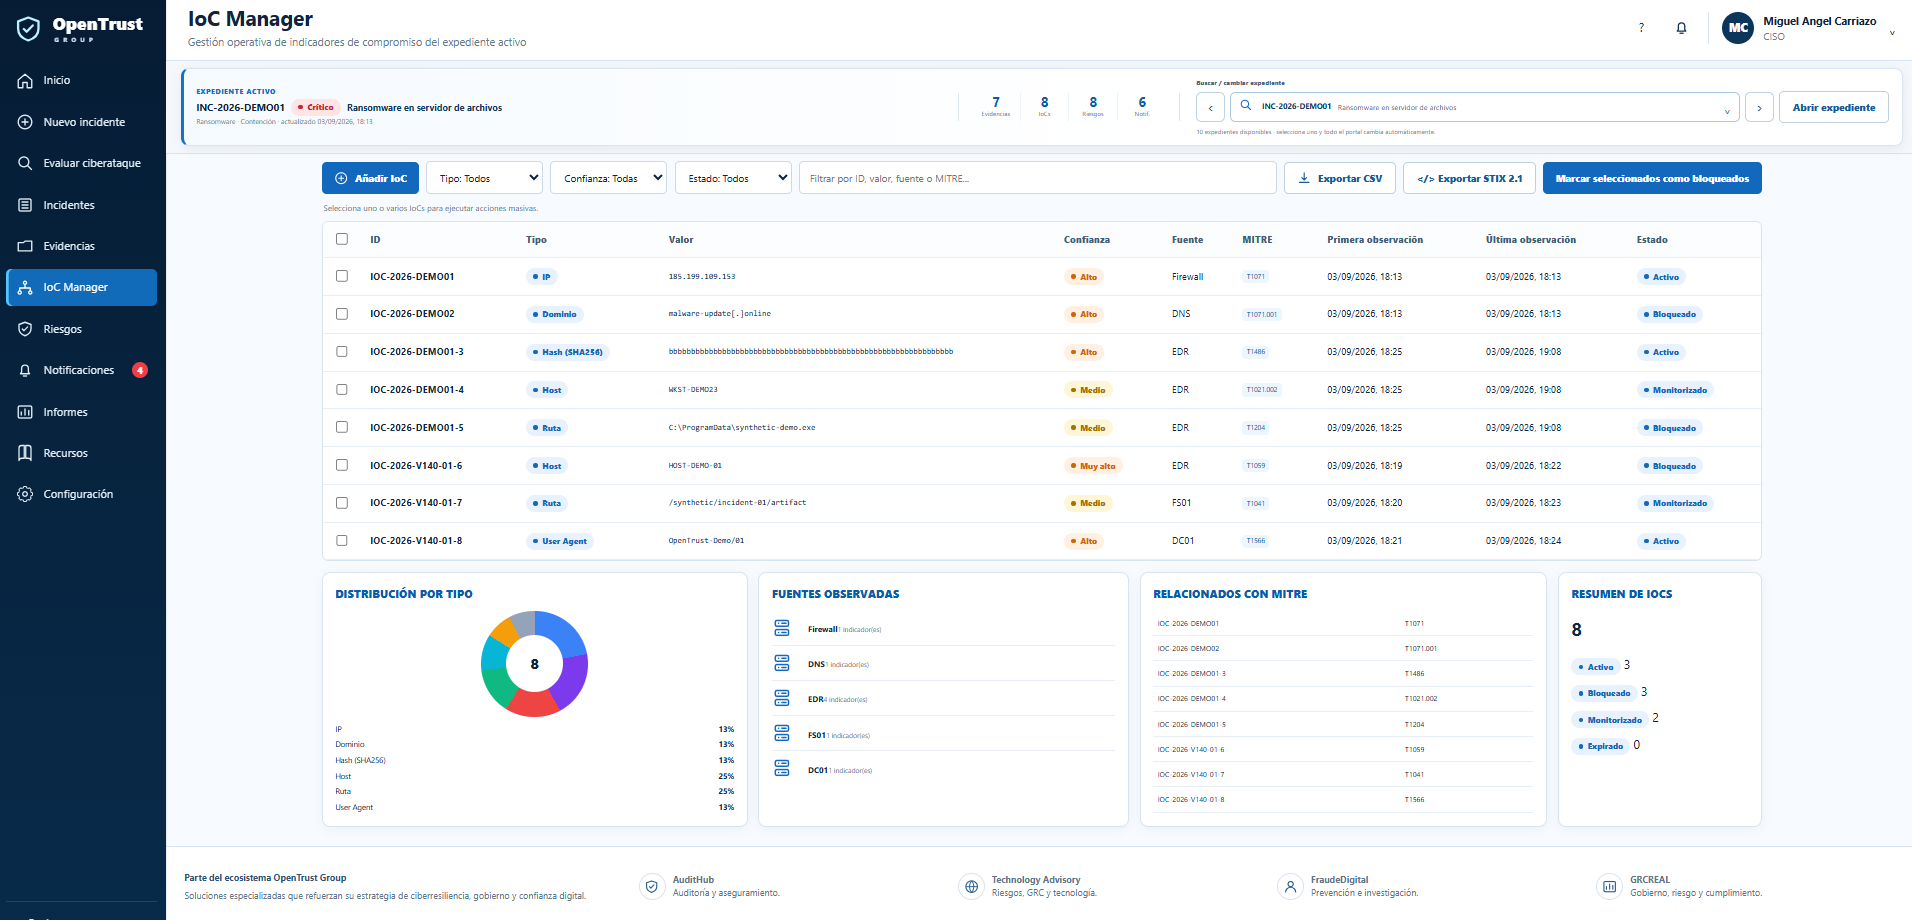Open the notifications bell icon in header

(x=1681, y=28)
